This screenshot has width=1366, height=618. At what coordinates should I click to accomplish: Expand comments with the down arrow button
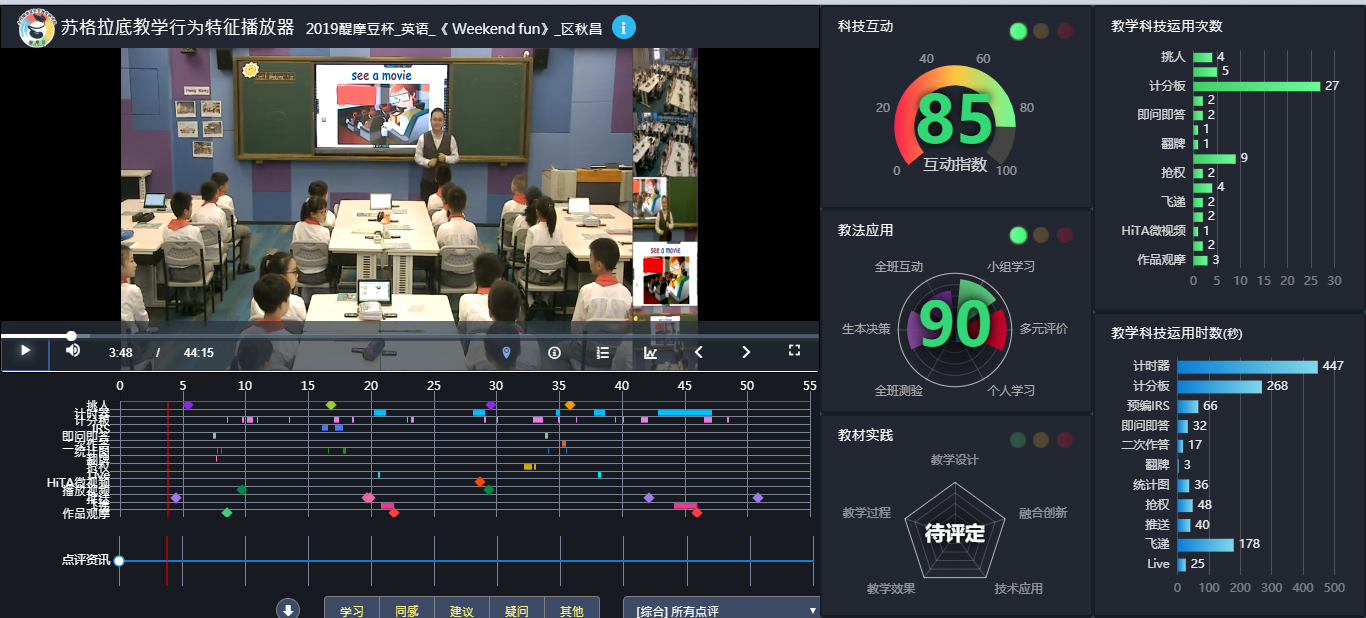(288, 609)
